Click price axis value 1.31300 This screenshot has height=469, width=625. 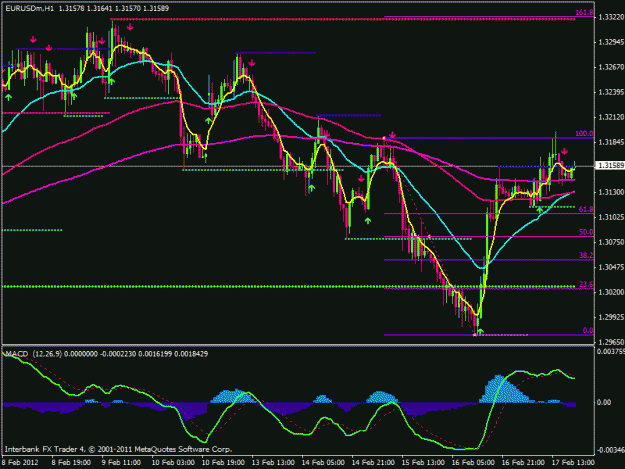tap(611, 192)
